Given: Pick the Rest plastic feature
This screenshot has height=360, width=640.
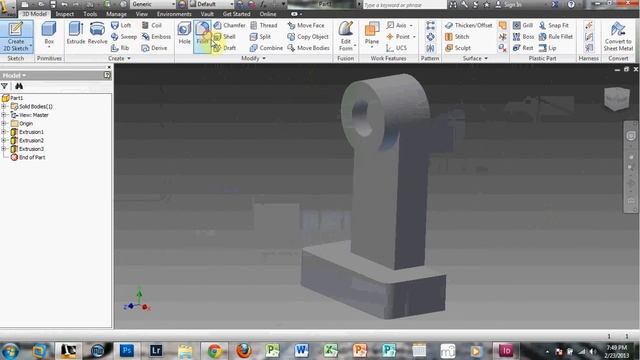Looking at the screenshot, I should point(523,48).
